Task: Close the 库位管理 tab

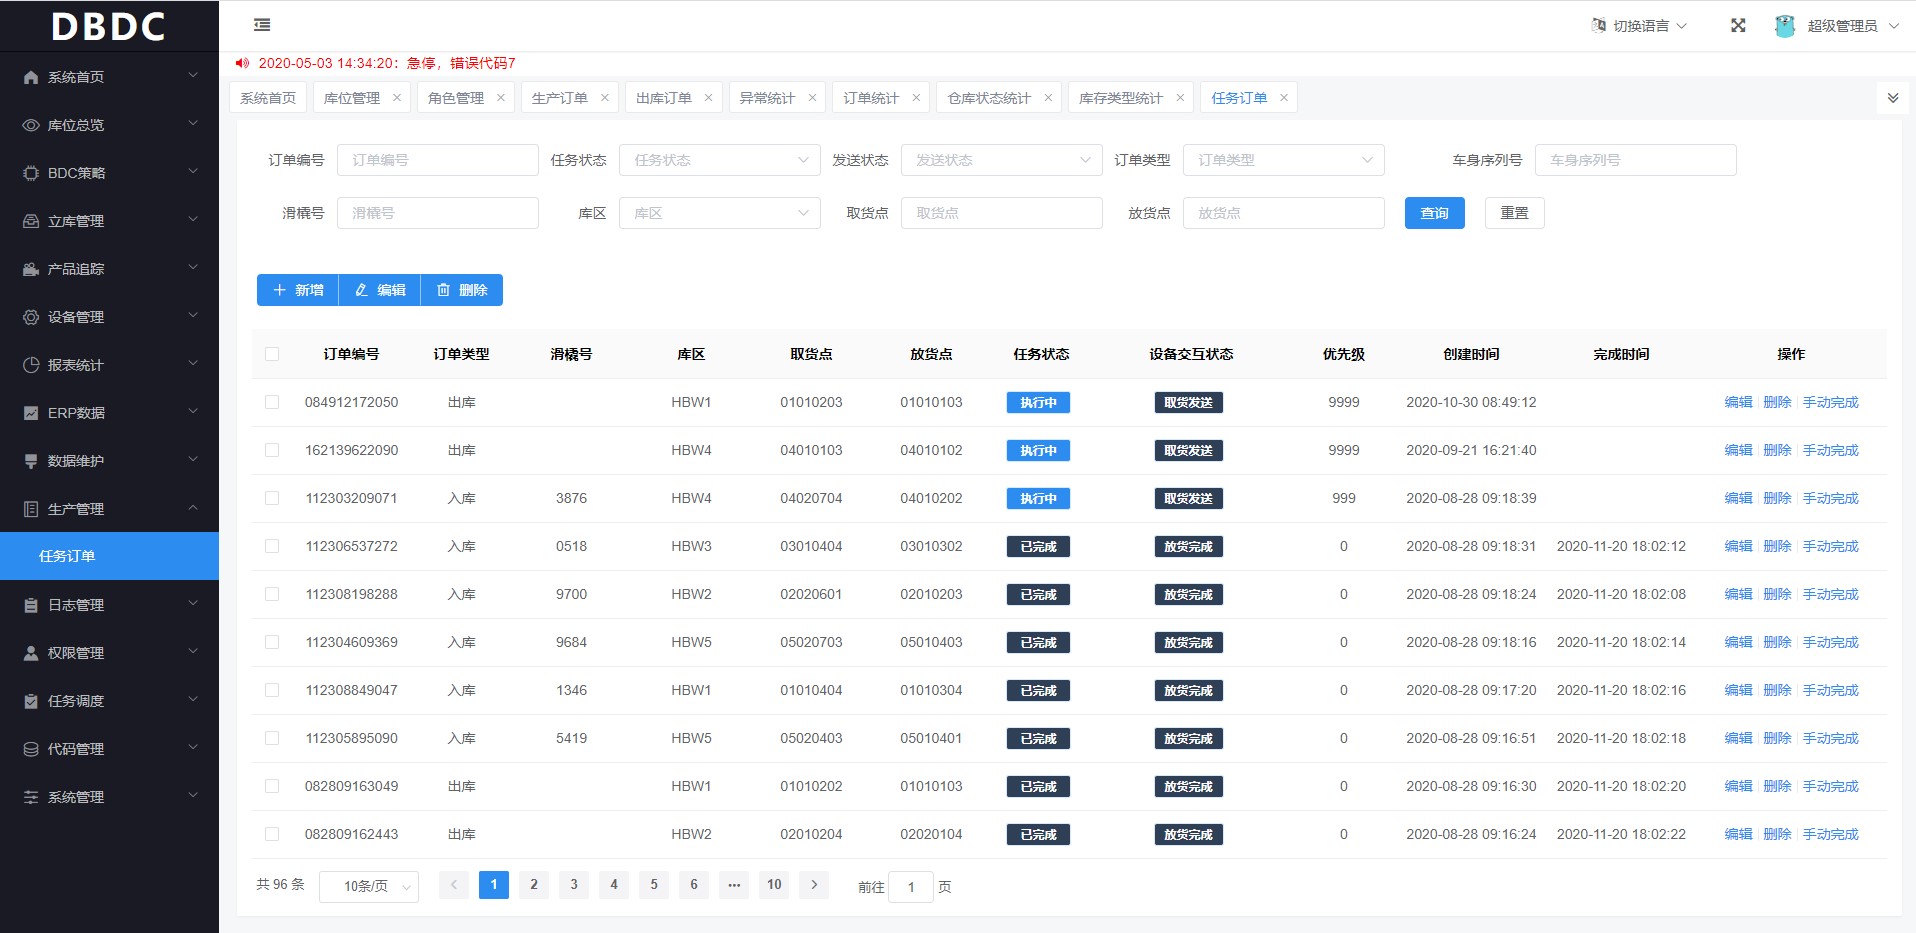Action: coord(397,98)
